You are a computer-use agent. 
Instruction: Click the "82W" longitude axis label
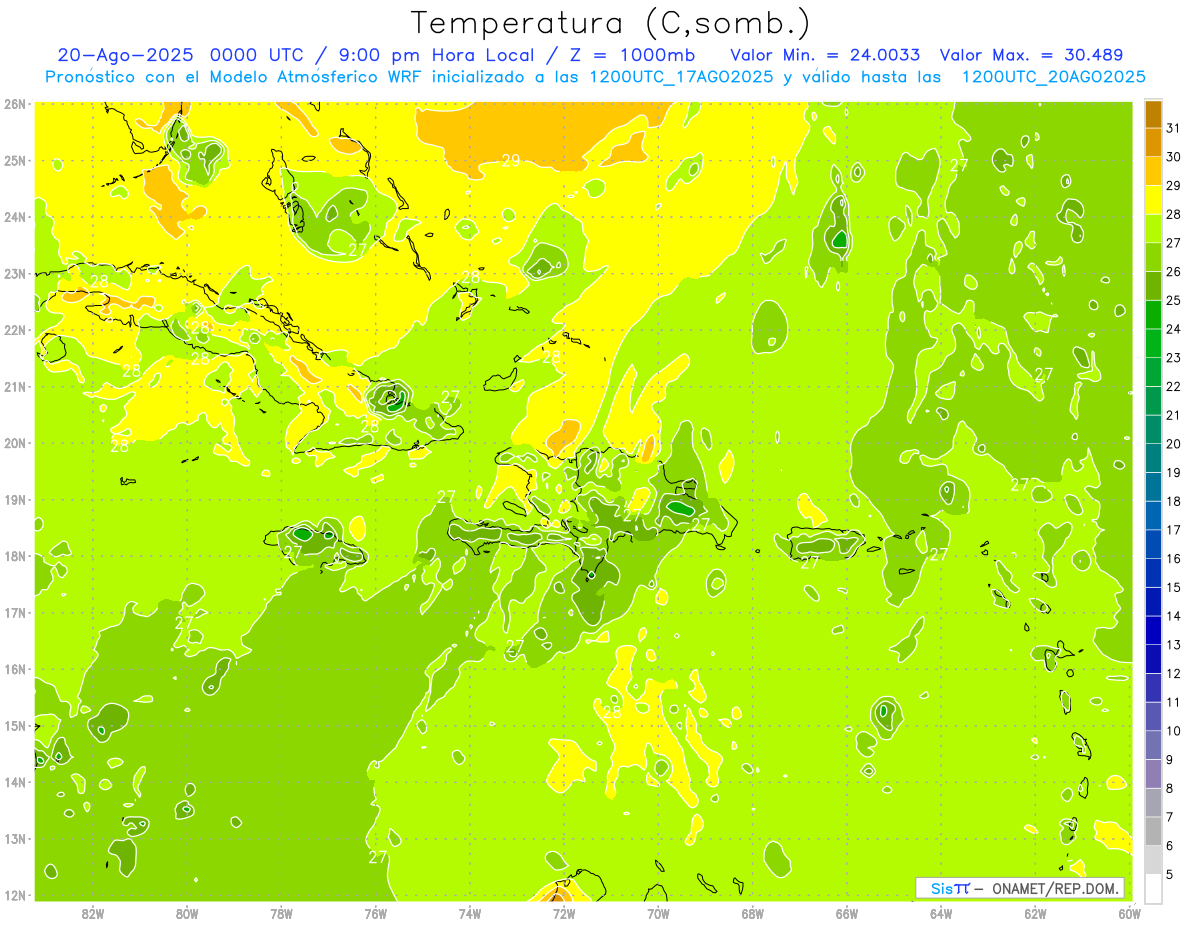[x=93, y=913]
